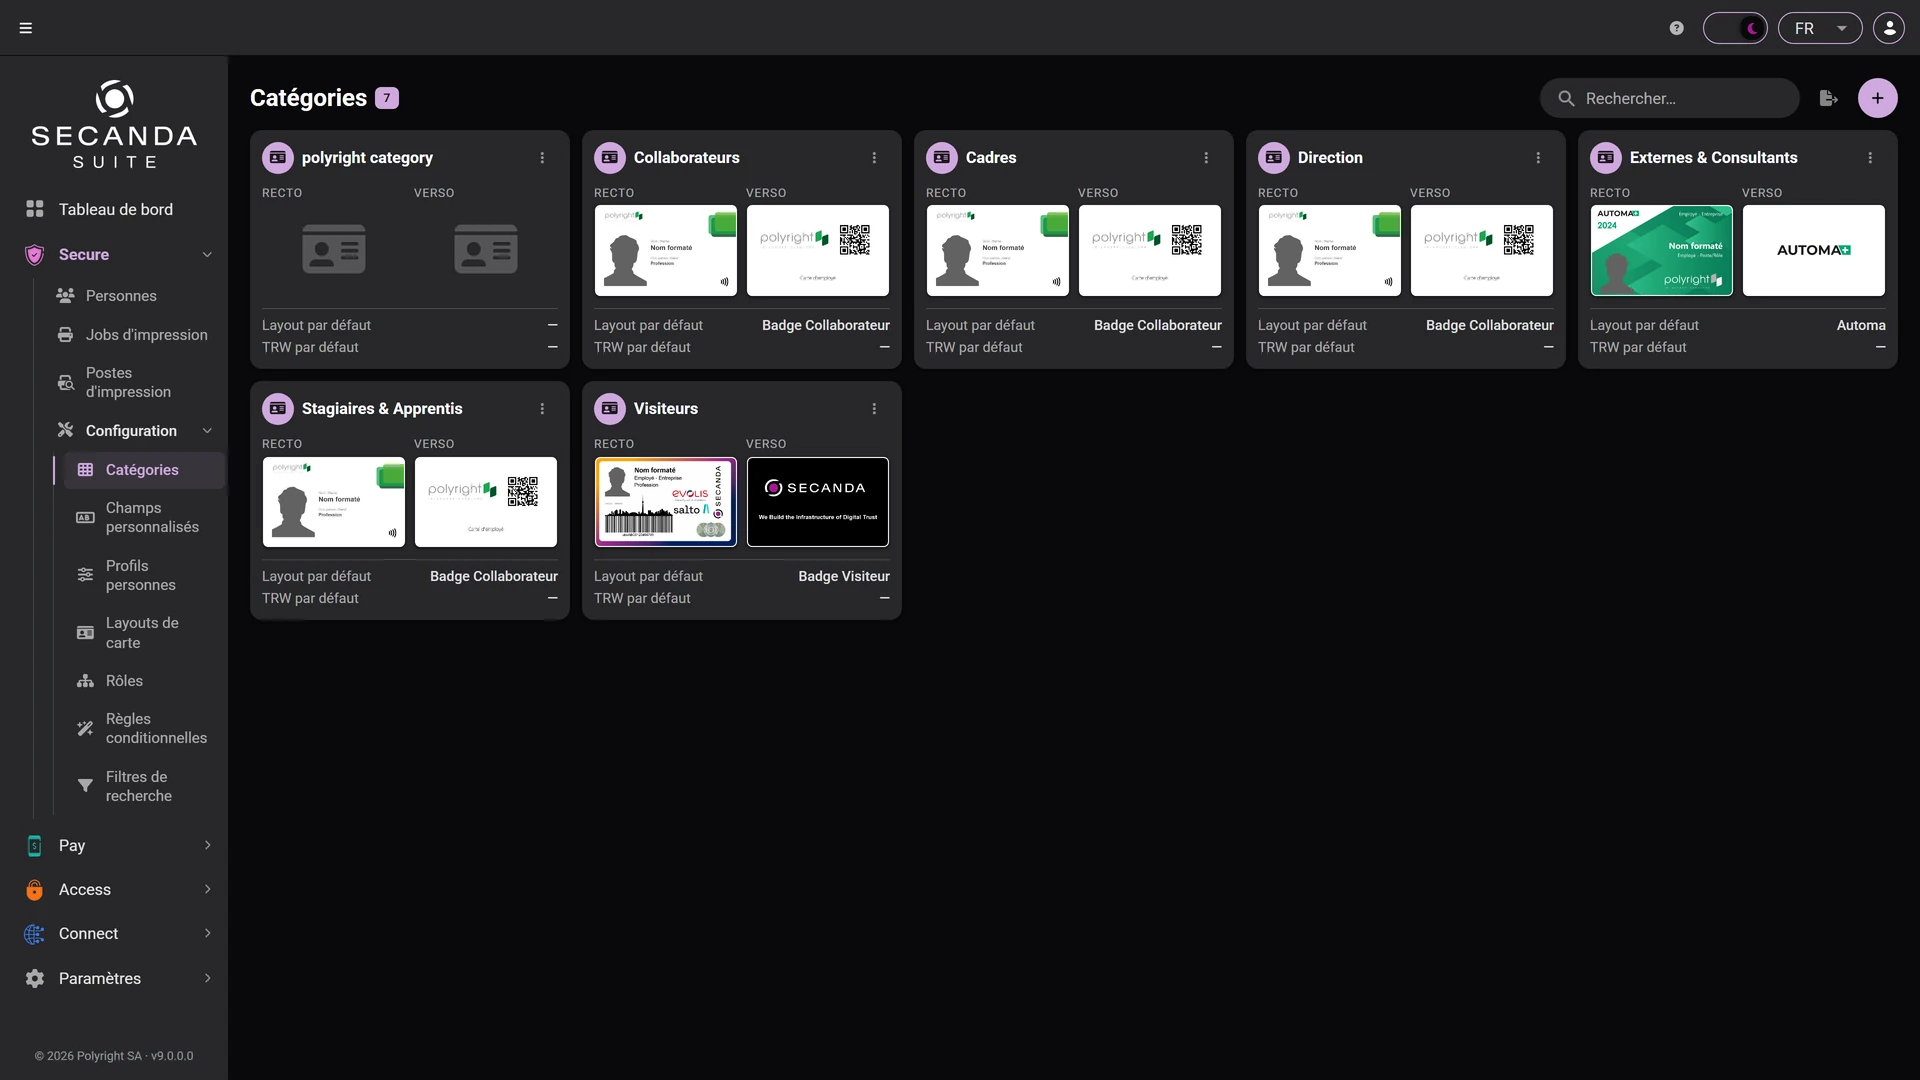Click the Direction card title
The height and width of the screenshot is (1080, 1920).
coord(1330,158)
